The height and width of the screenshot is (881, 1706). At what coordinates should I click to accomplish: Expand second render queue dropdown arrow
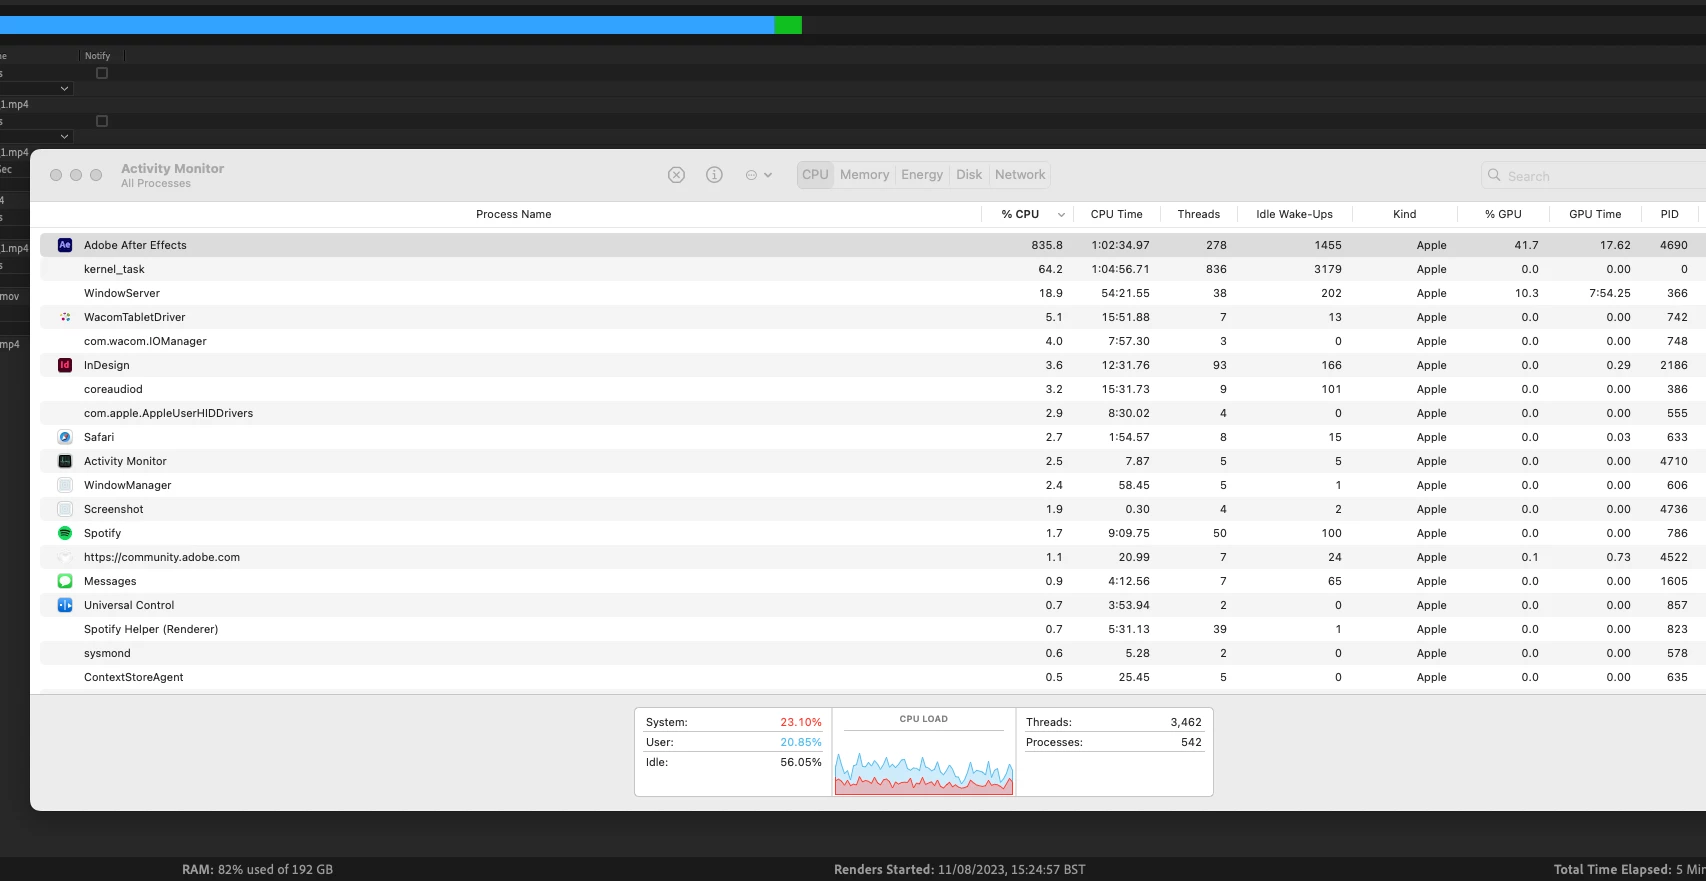point(65,137)
